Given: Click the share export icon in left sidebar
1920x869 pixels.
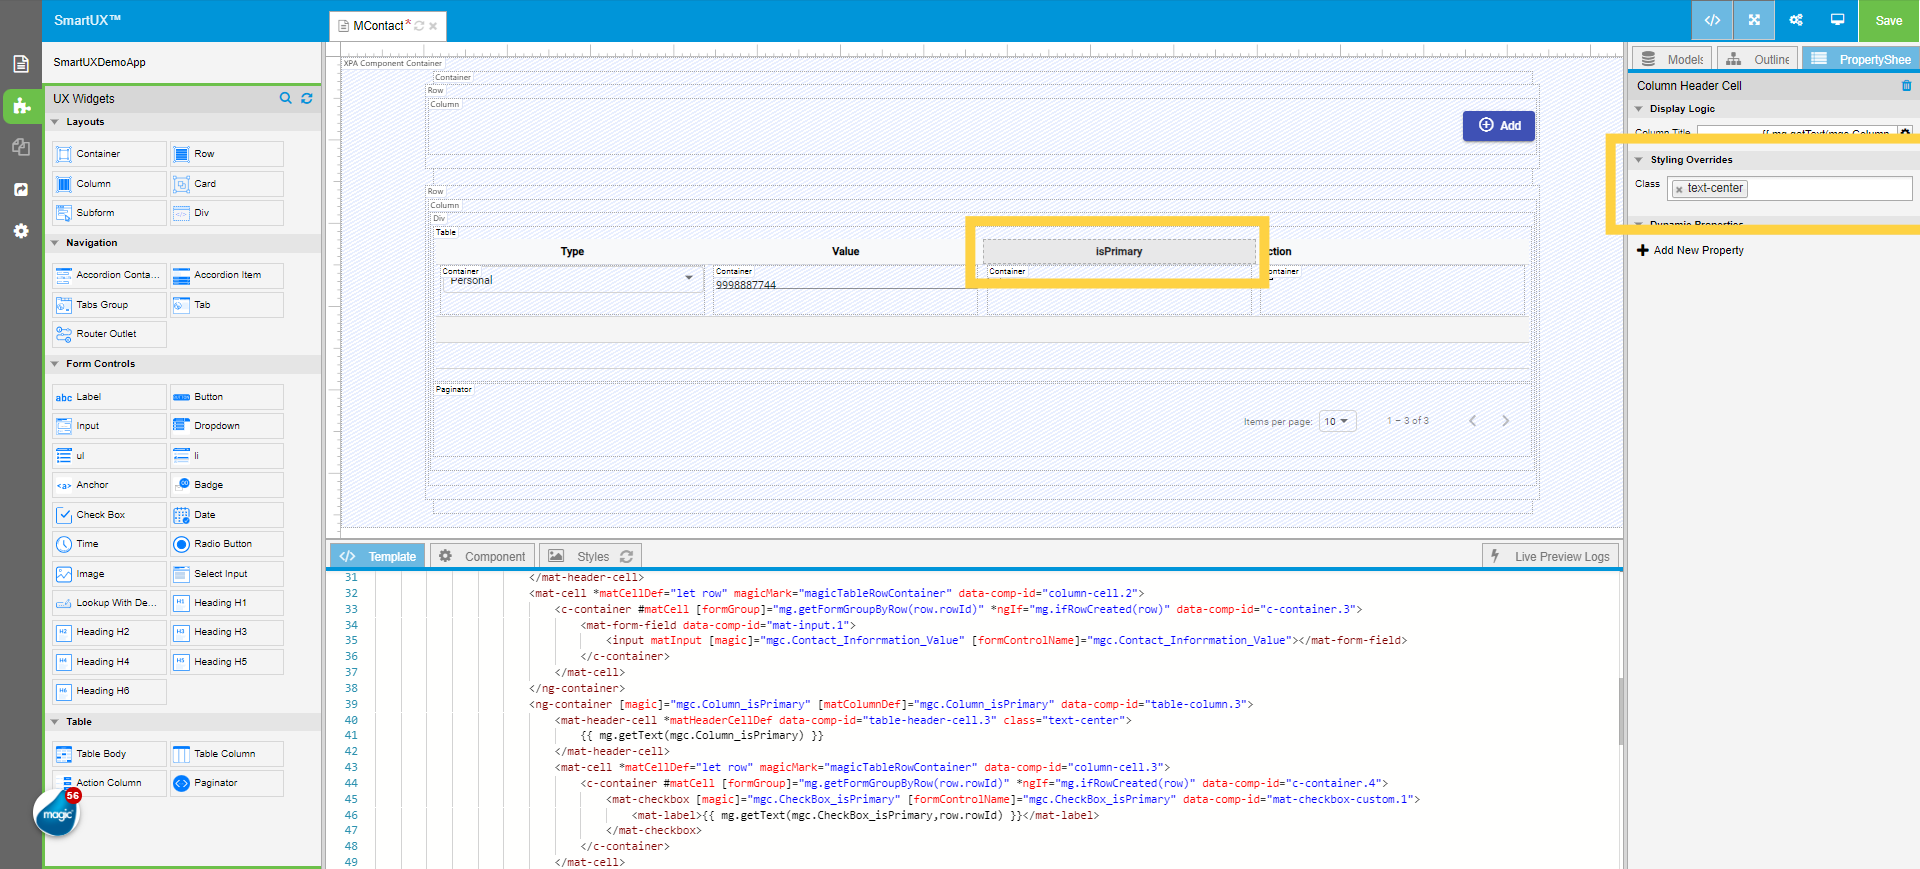Looking at the screenshot, I should [21, 189].
